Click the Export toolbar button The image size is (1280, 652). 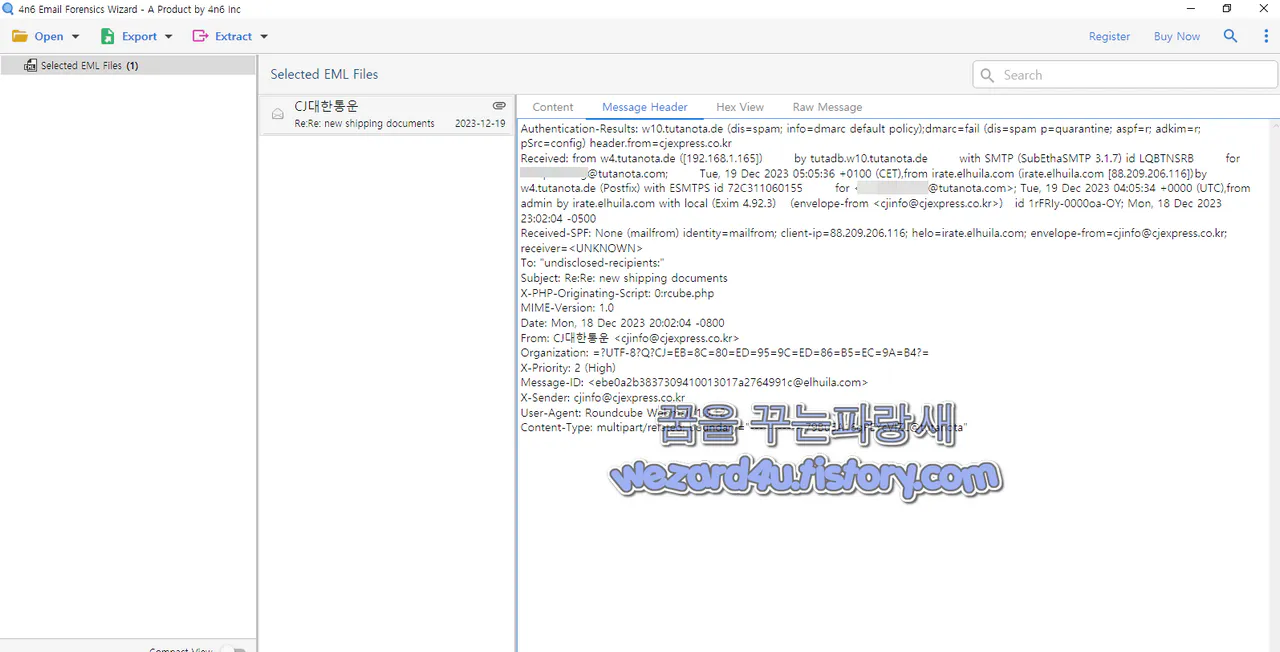(136, 36)
